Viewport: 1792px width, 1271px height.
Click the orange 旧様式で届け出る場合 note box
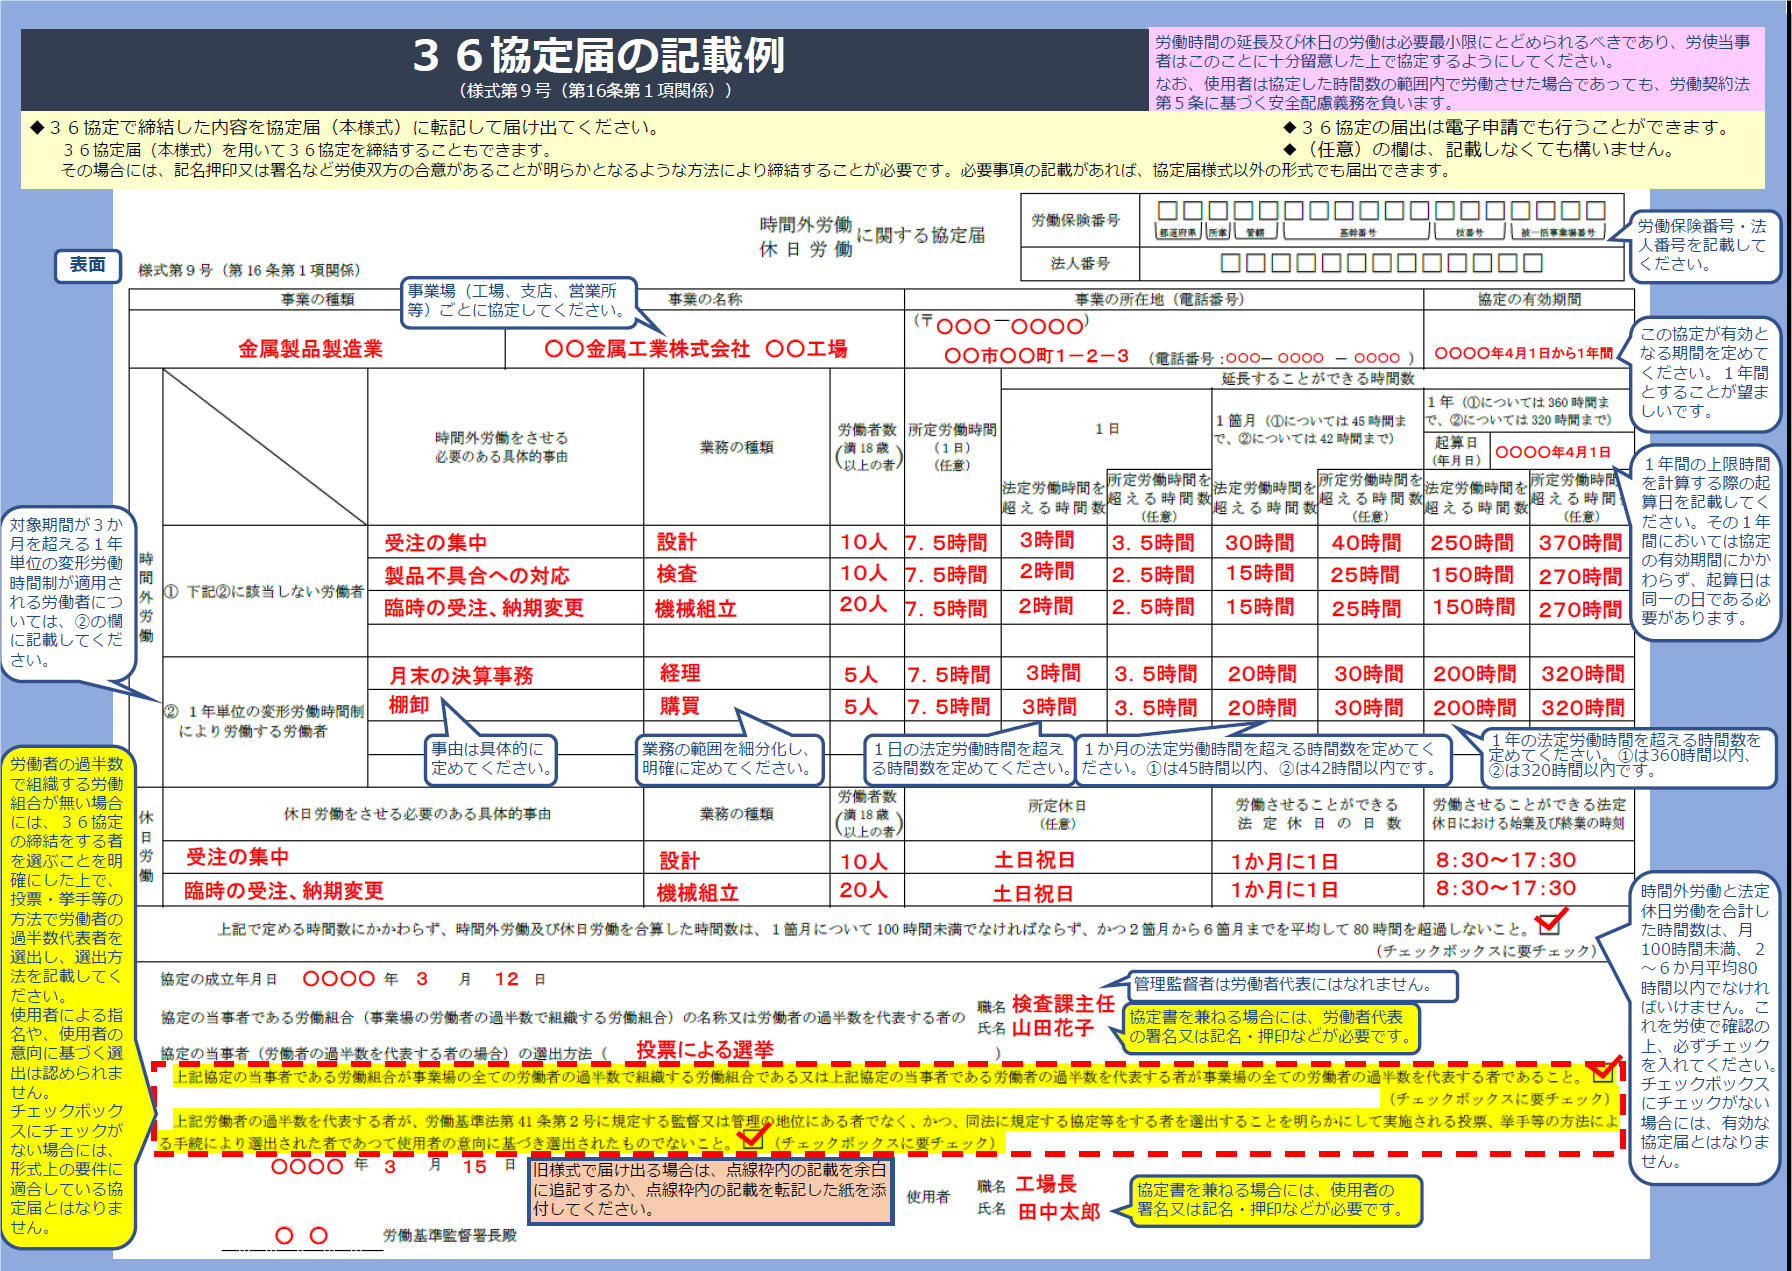(x=710, y=1190)
